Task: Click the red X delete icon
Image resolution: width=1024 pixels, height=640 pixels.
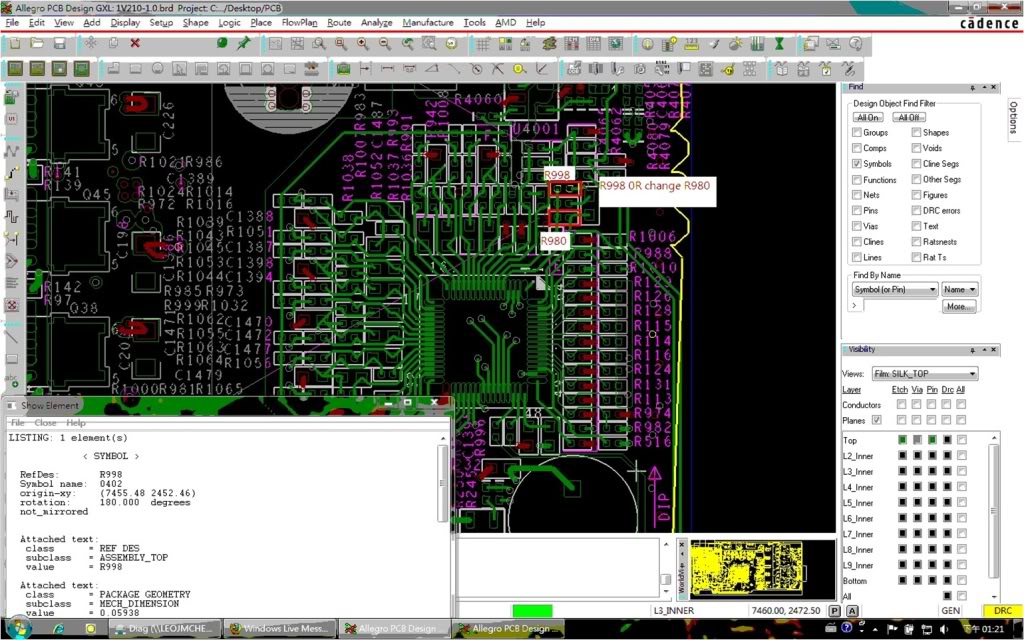Action: pyautogui.click(x=135, y=44)
